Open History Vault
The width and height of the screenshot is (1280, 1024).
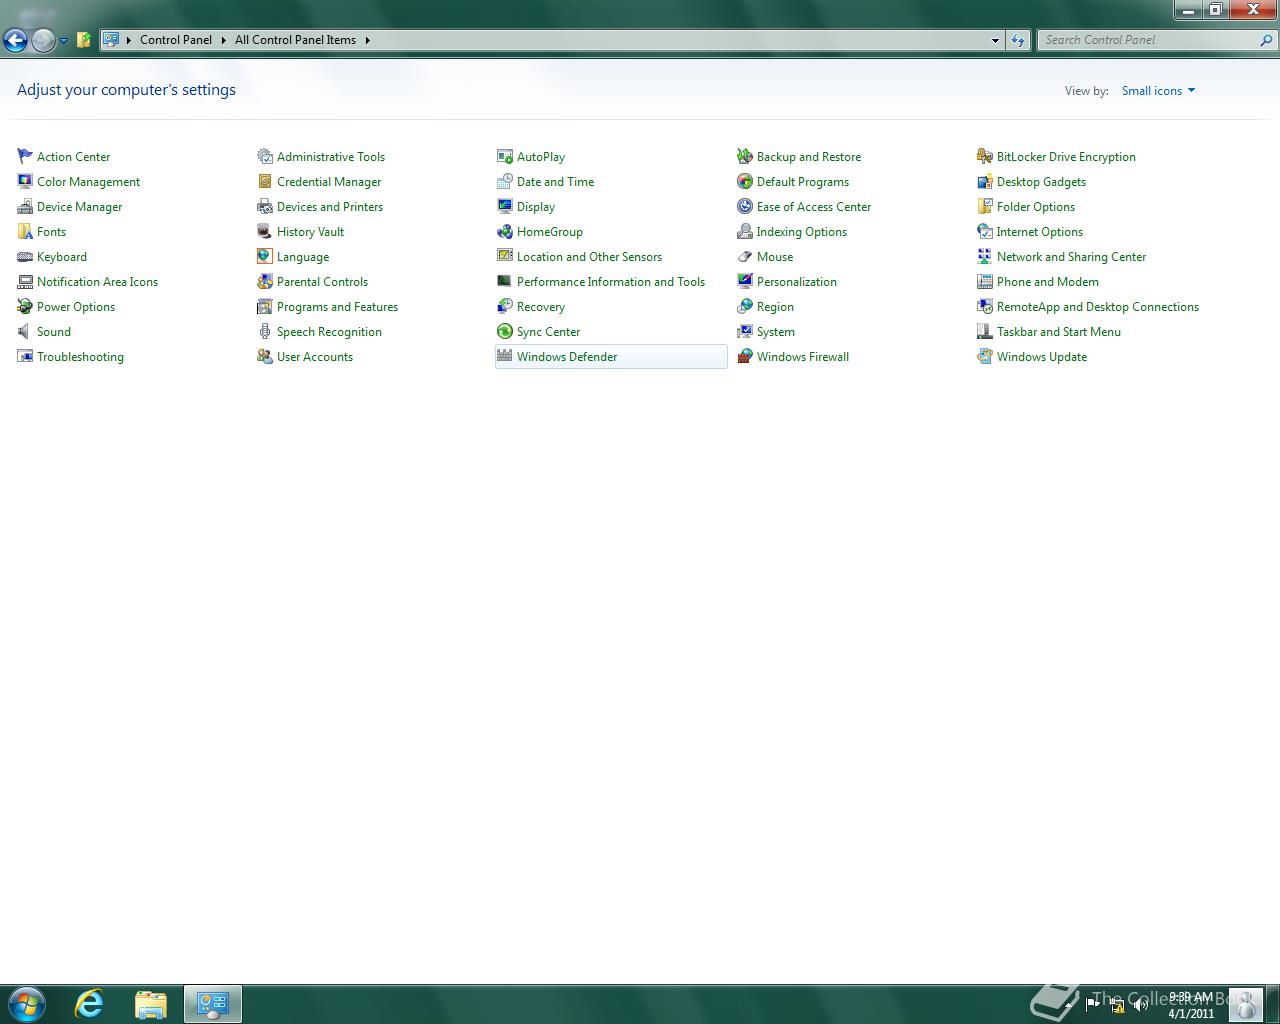(x=310, y=232)
